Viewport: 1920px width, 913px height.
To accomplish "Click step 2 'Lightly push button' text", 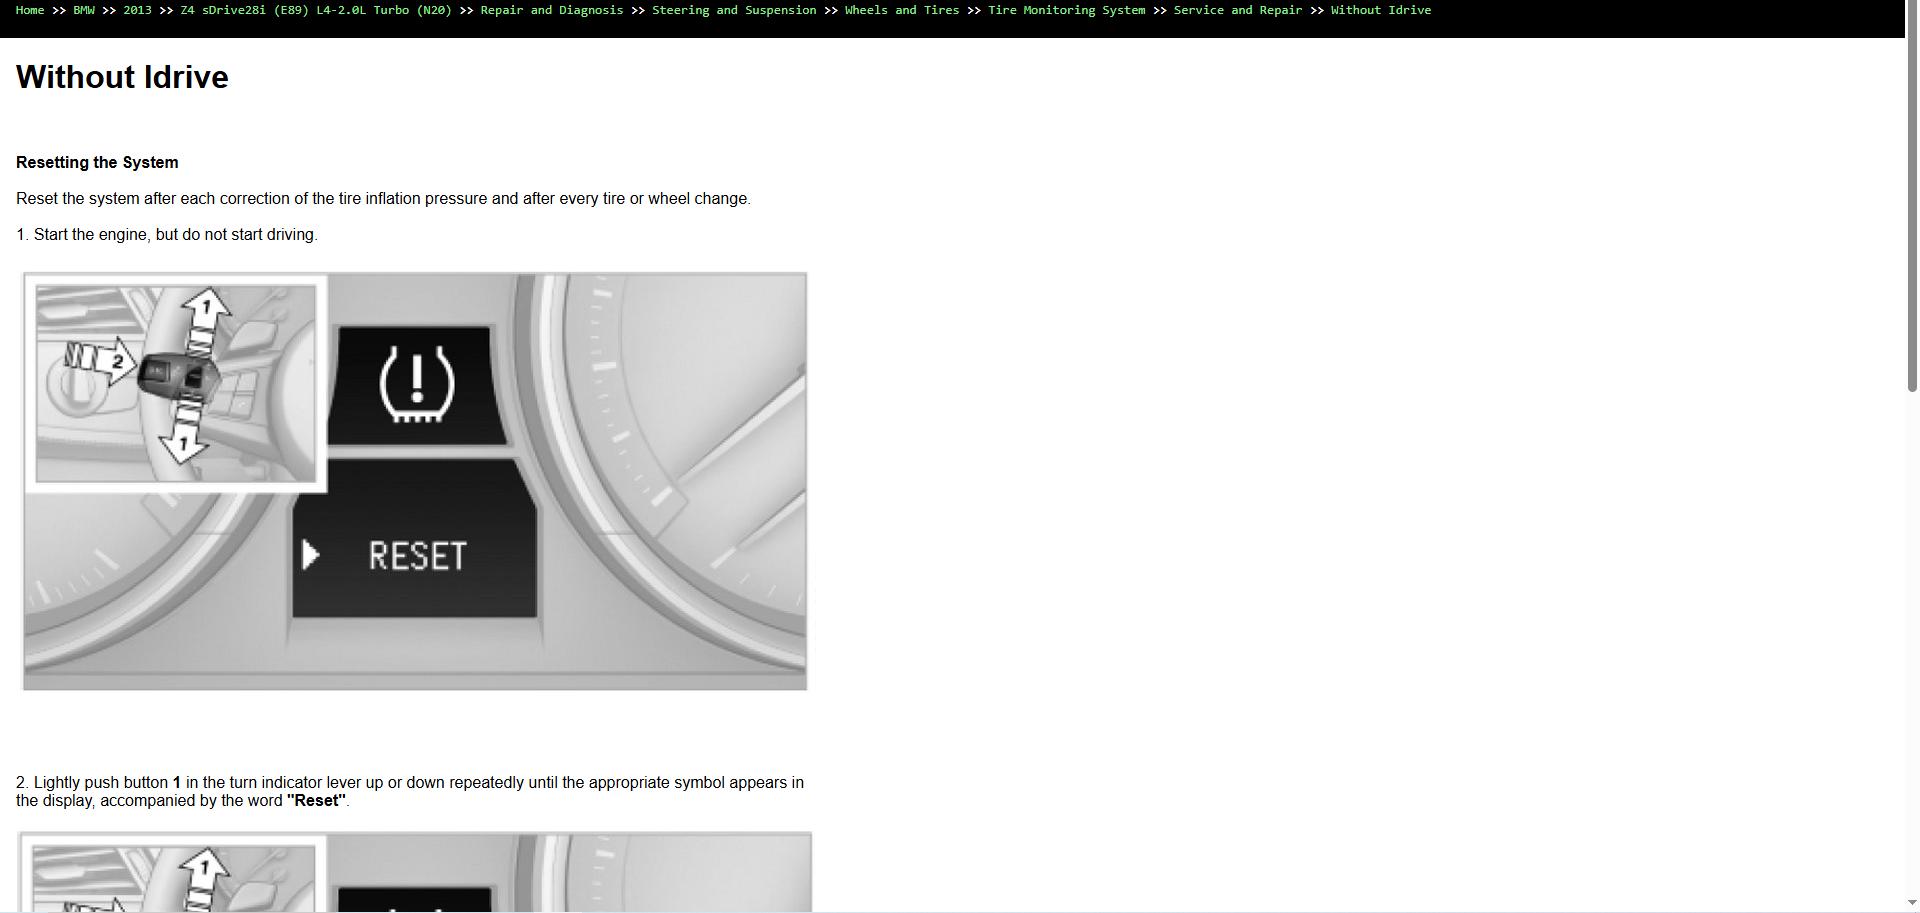I will pos(410,791).
